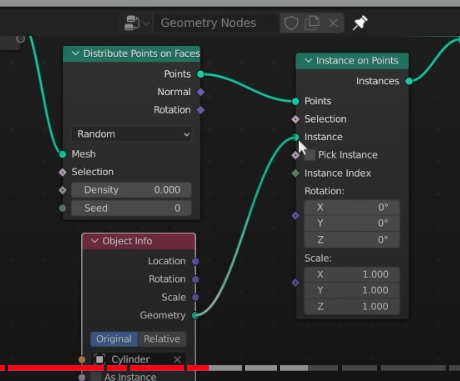
Task: Click the Rotation Z field
Action: (x=352, y=240)
